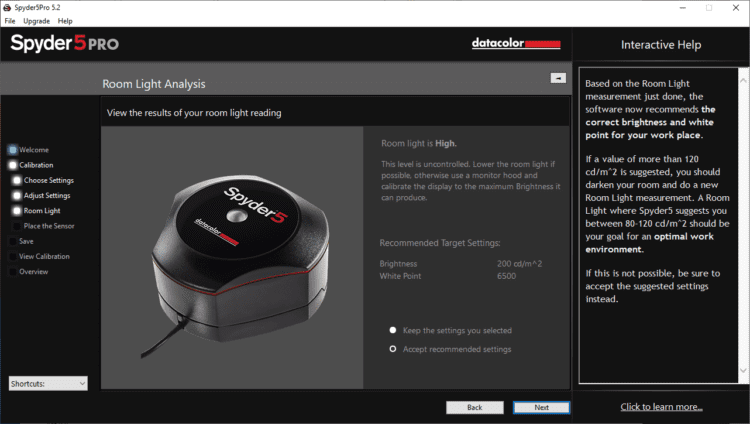This screenshot has height=424, width=750.
Task: Click the View Calibration step indicator
Action: (13, 257)
